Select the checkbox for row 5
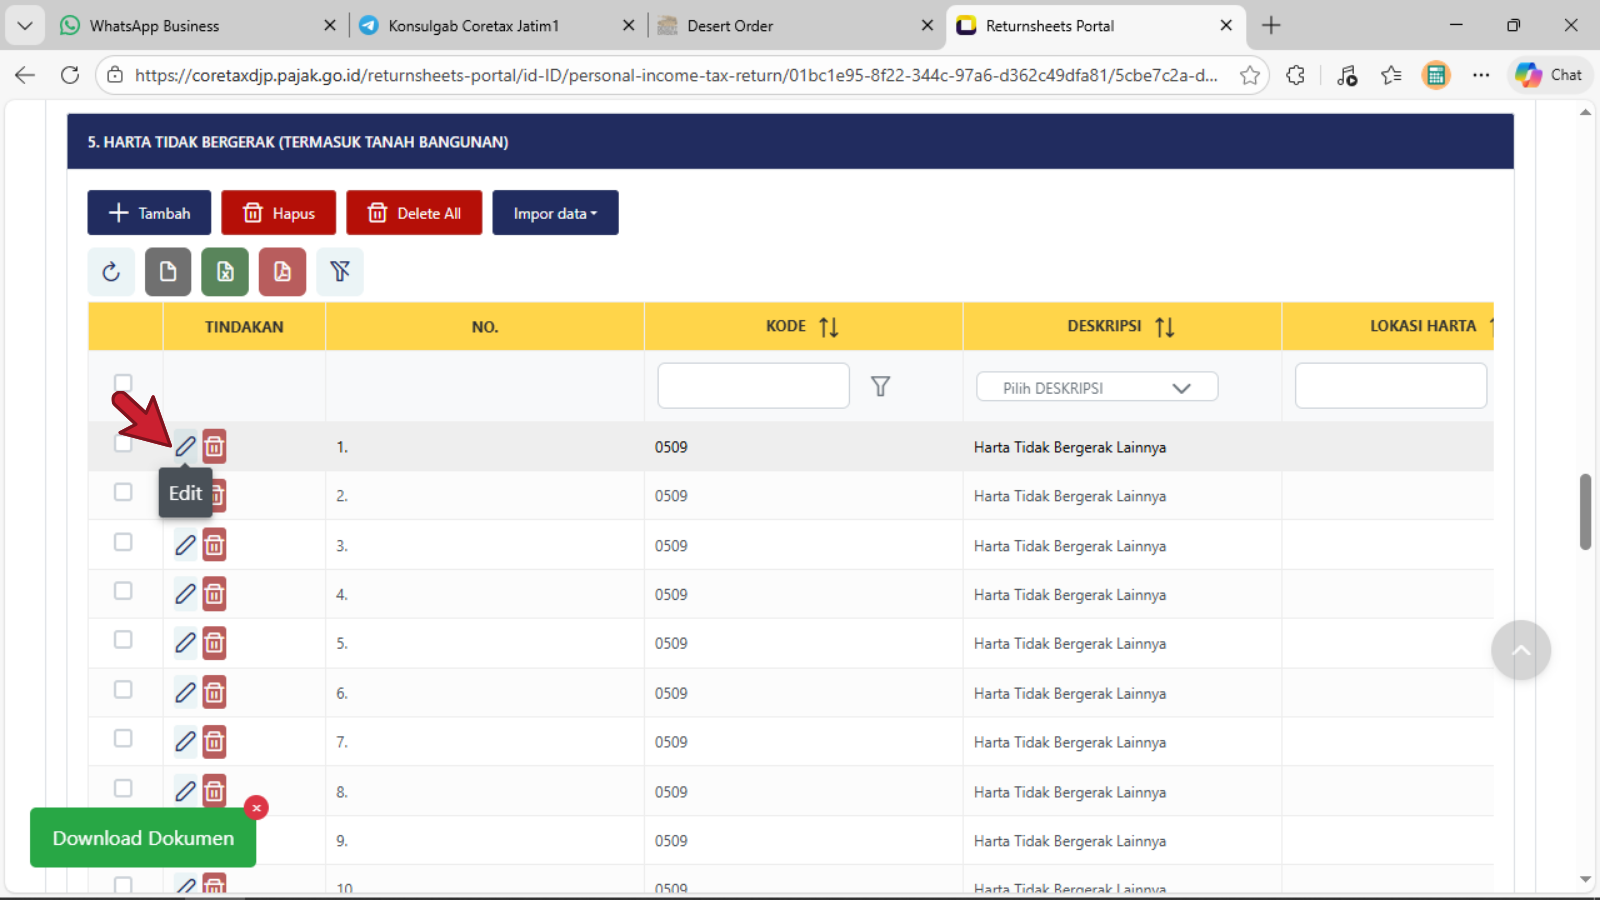This screenshot has width=1600, height=900. point(123,640)
